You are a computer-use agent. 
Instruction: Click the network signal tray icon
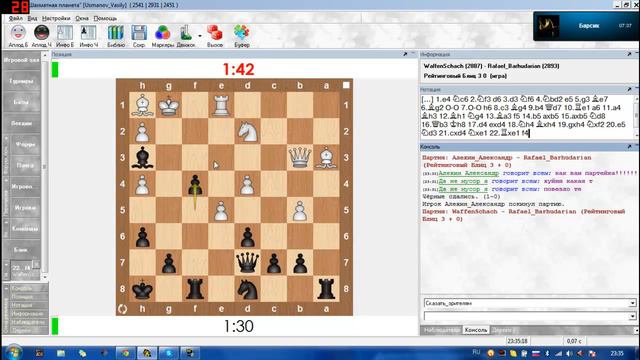coord(558,353)
